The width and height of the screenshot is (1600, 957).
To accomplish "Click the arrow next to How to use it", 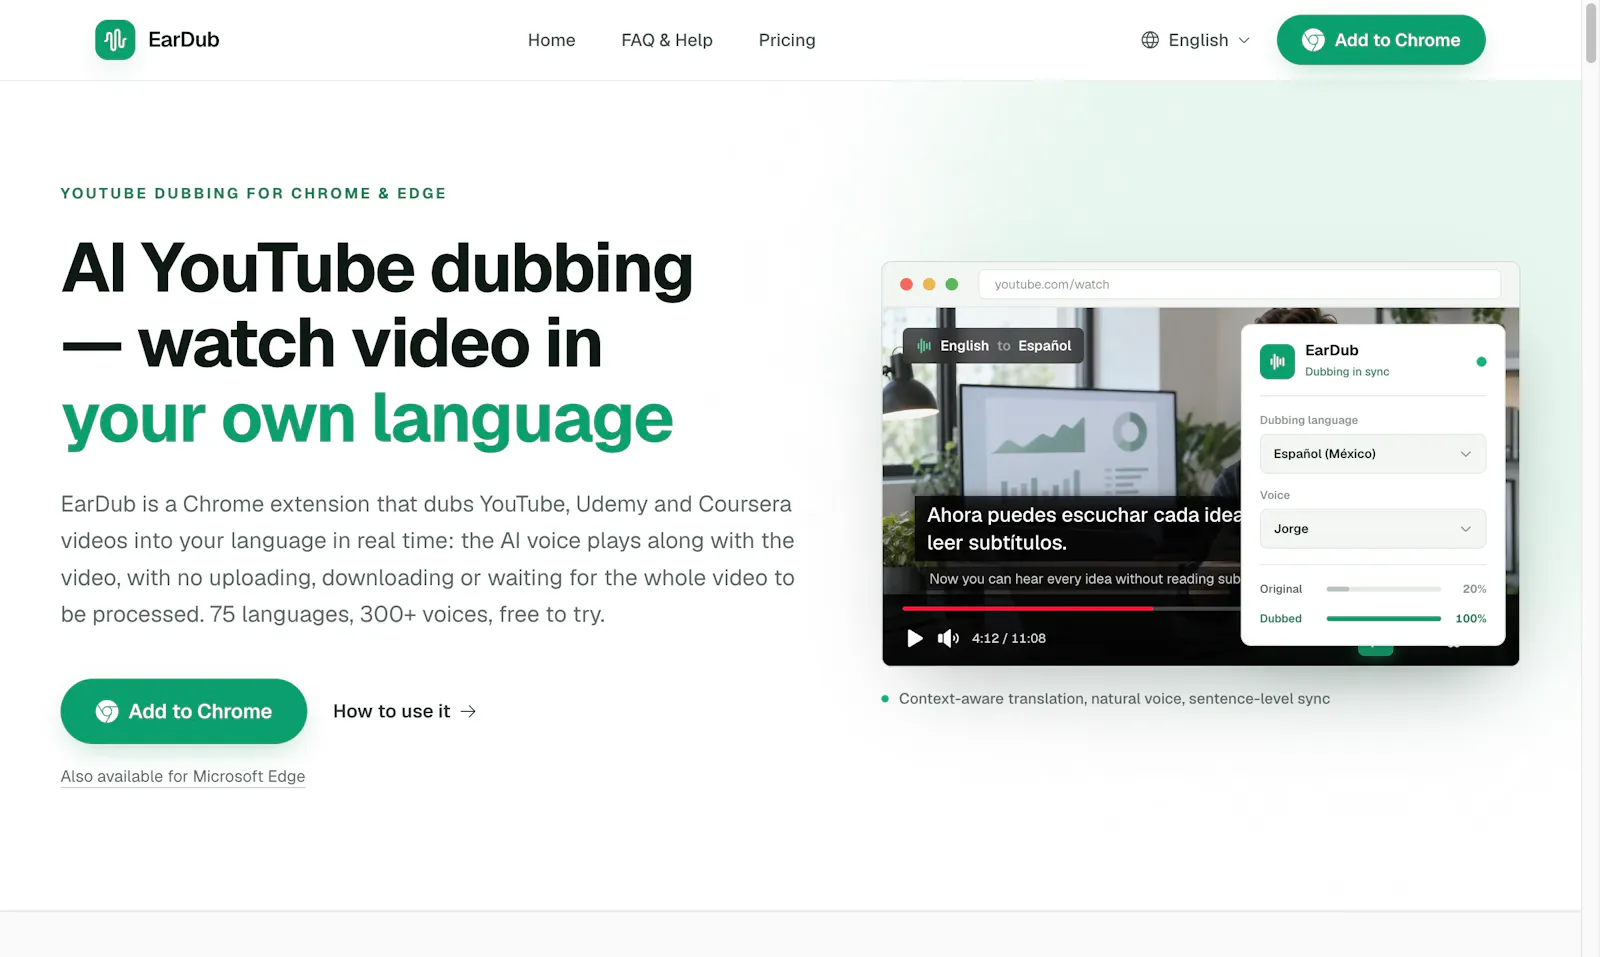I will click(468, 711).
